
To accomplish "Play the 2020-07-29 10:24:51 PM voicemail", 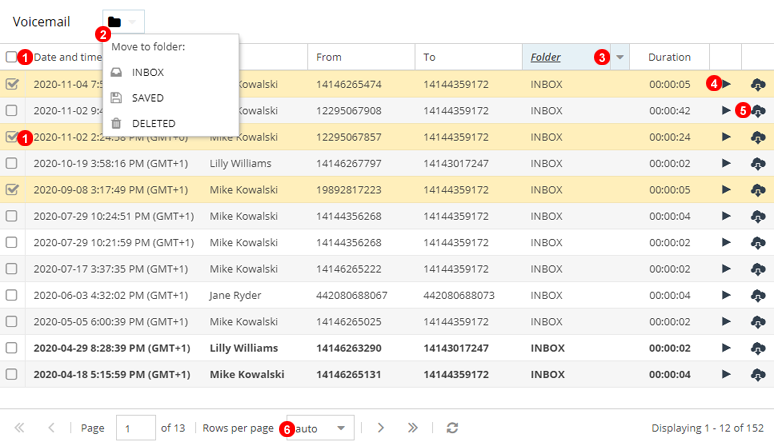I will (726, 216).
